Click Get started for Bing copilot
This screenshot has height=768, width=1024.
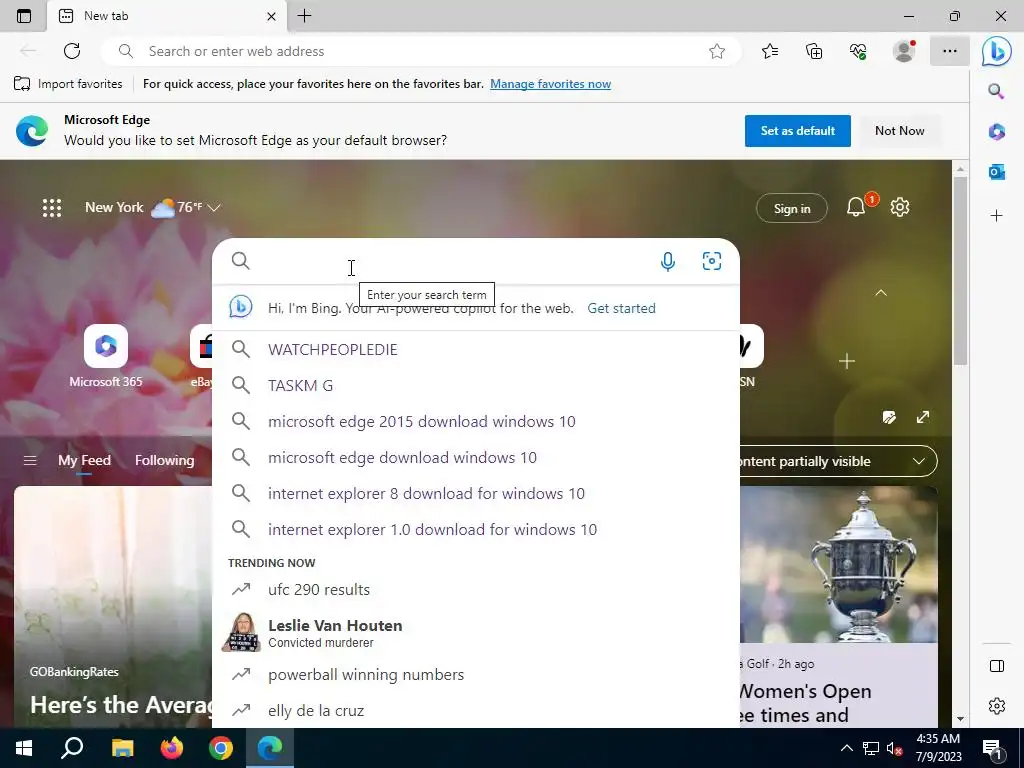(621, 308)
